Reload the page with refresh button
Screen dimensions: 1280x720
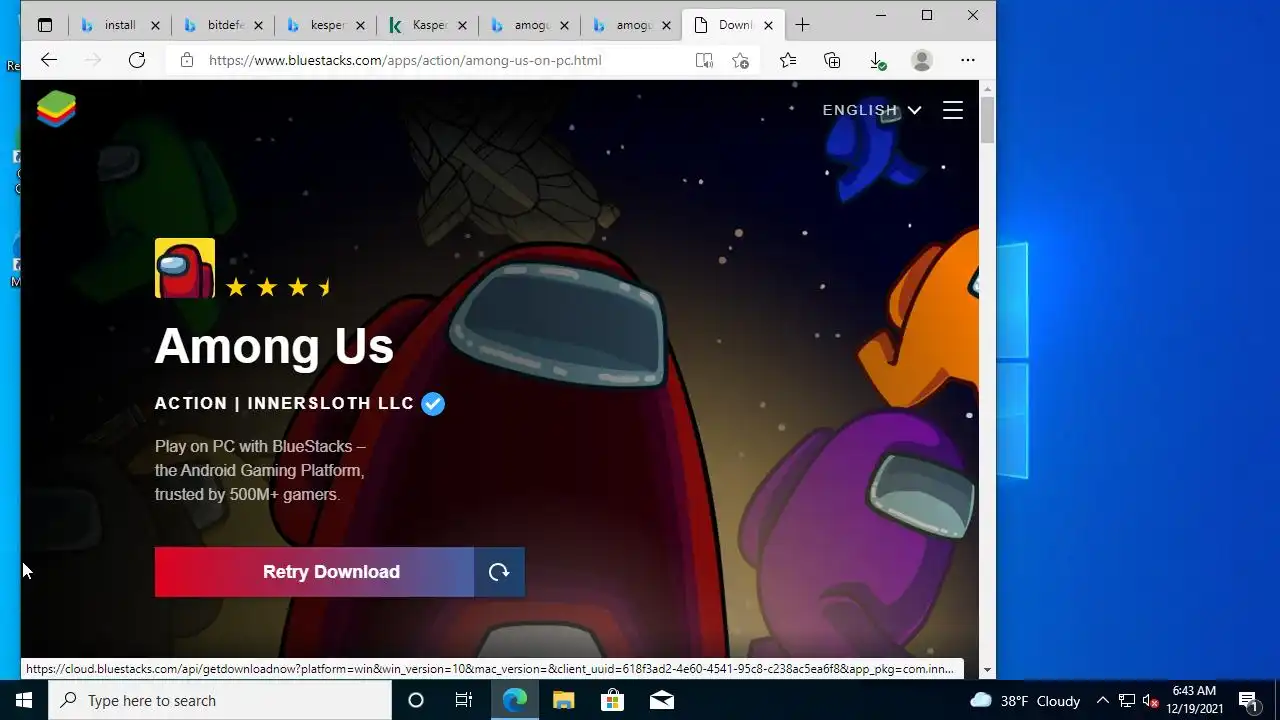137,60
